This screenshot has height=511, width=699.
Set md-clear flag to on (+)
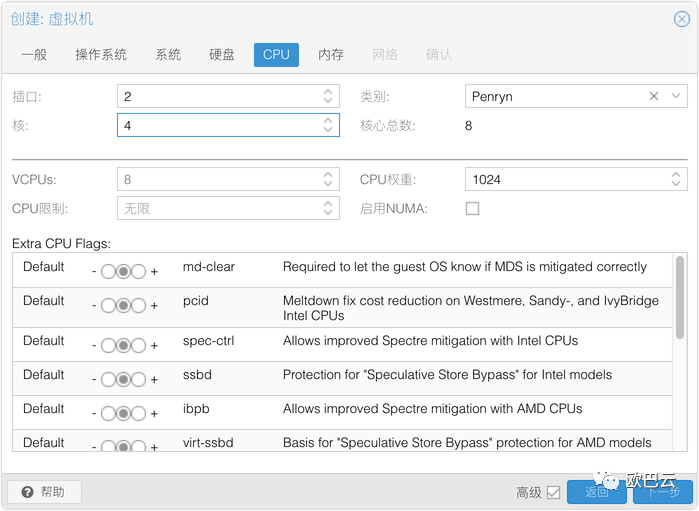[139, 272]
